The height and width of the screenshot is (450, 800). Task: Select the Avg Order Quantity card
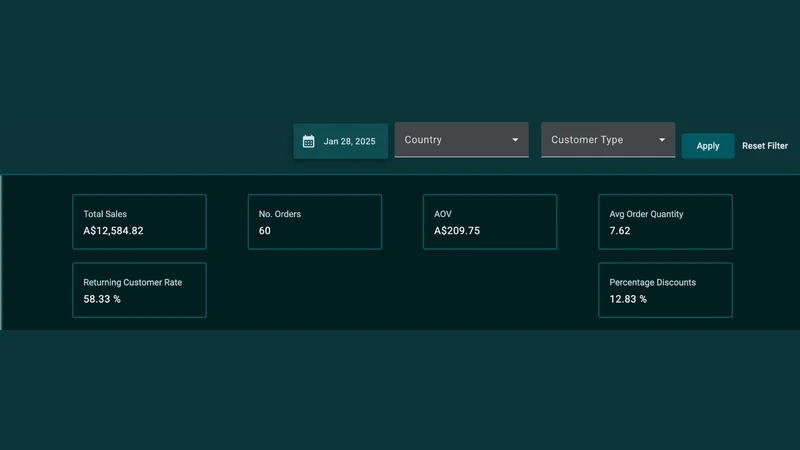665,222
